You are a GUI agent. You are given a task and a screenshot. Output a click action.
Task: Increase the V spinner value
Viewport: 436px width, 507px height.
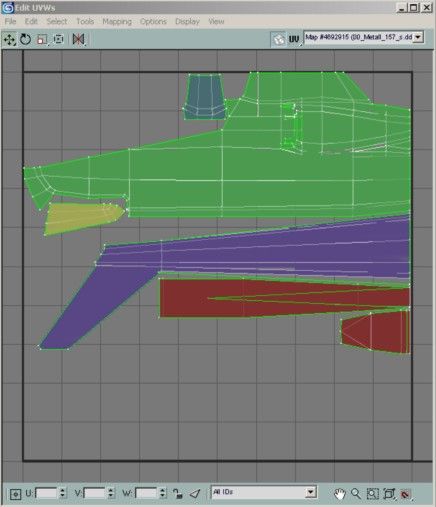[x=111, y=490]
